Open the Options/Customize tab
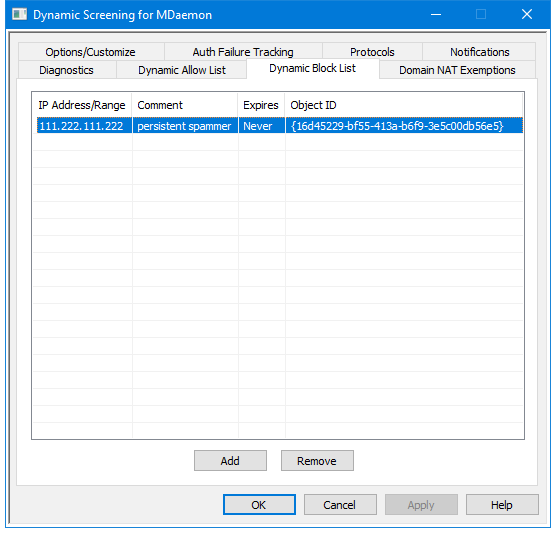The height and width of the screenshot is (533, 556). [x=90, y=52]
